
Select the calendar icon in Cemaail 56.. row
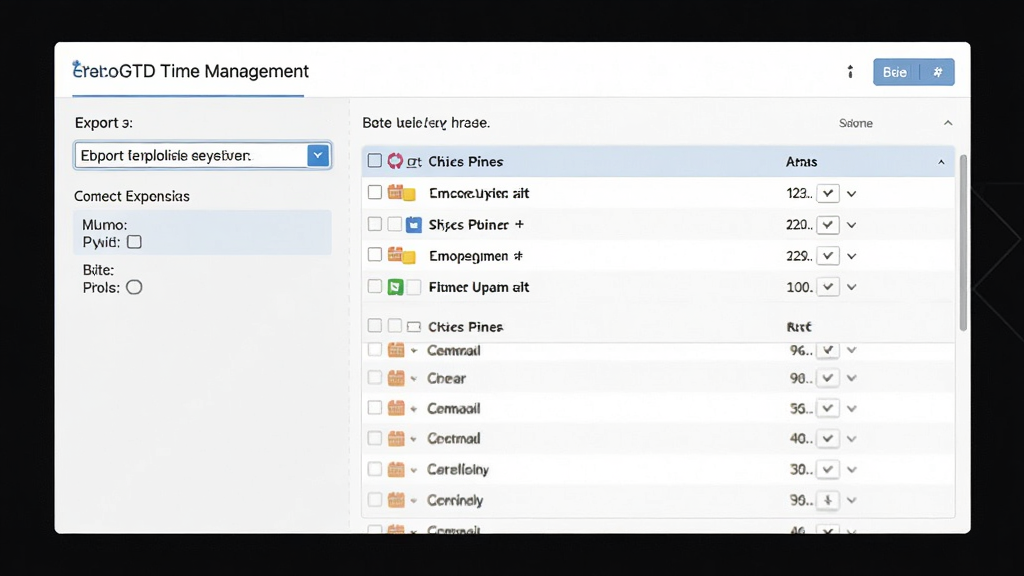pos(396,408)
